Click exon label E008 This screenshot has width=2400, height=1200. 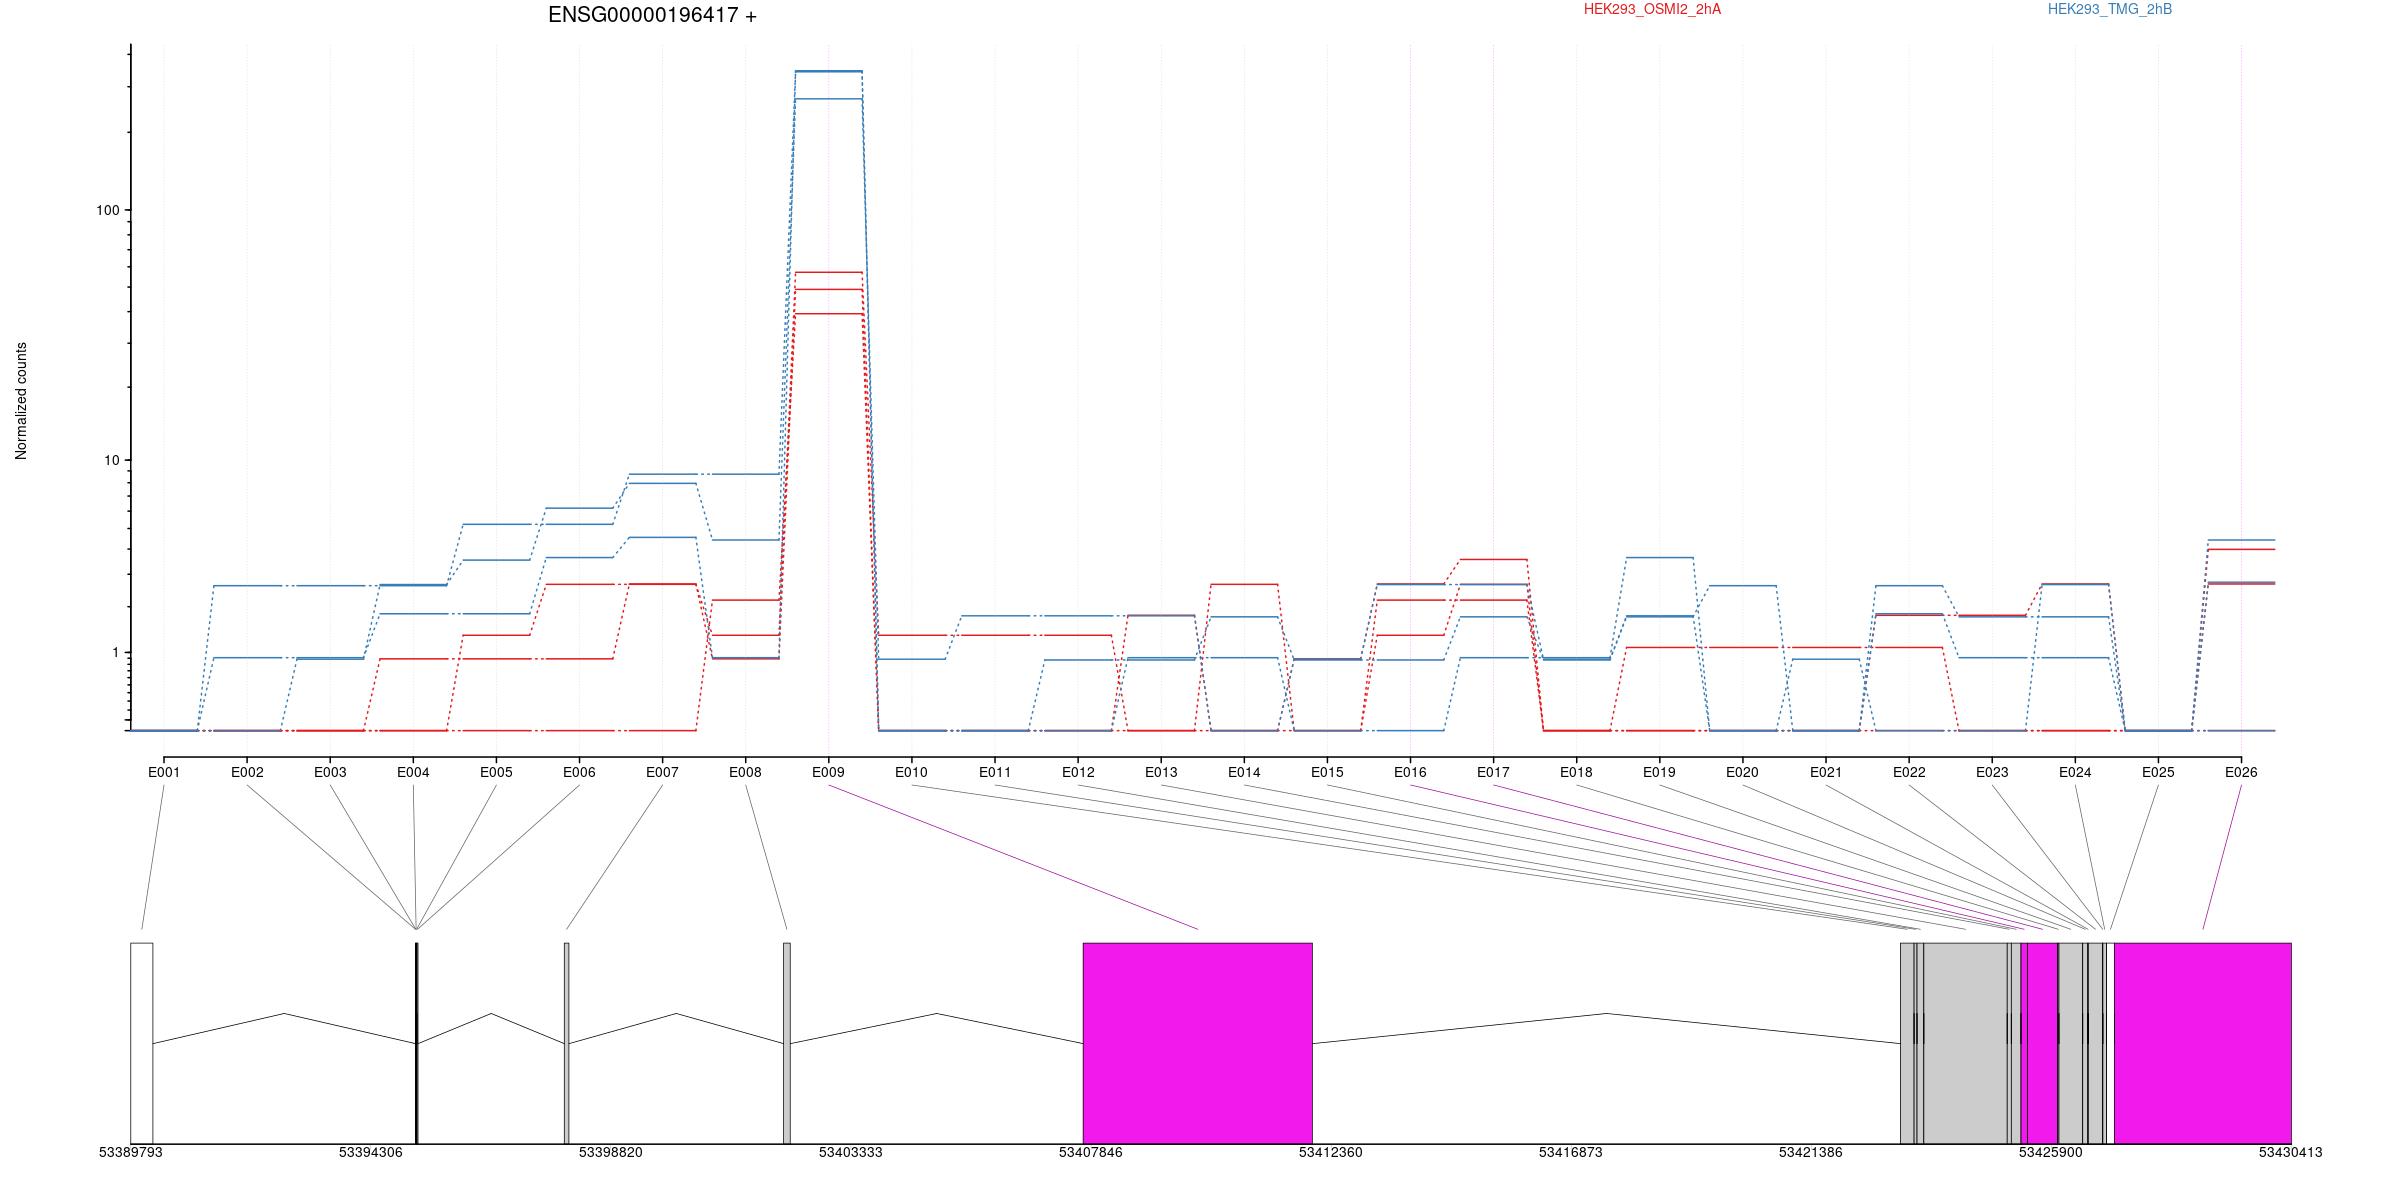(x=745, y=772)
